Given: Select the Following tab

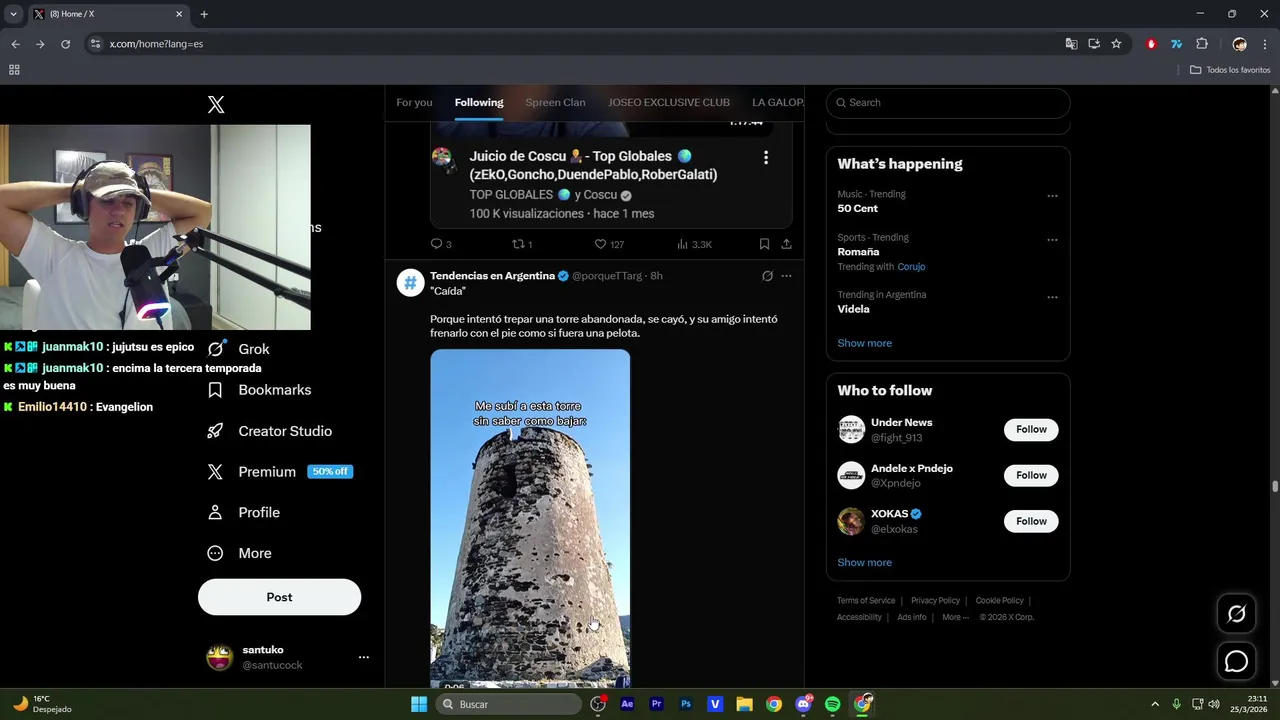Looking at the screenshot, I should [x=479, y=102].
